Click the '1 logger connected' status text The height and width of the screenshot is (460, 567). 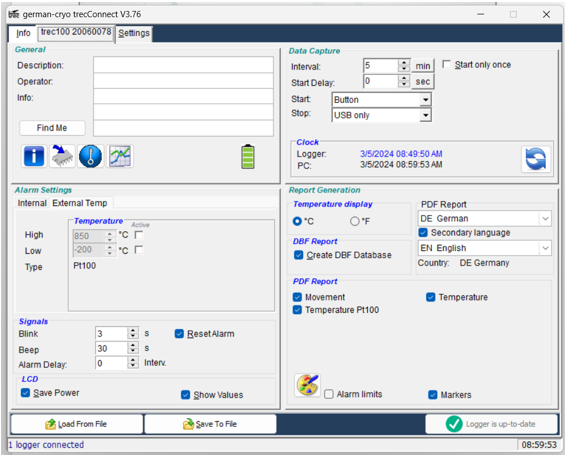46,445
